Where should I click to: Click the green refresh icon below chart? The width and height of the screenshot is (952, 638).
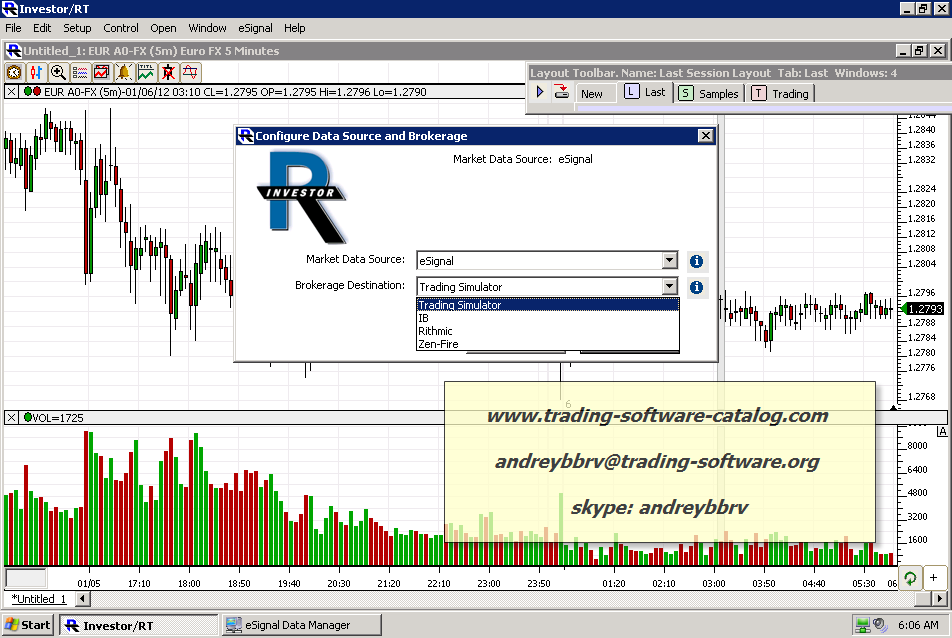[911, 578]
